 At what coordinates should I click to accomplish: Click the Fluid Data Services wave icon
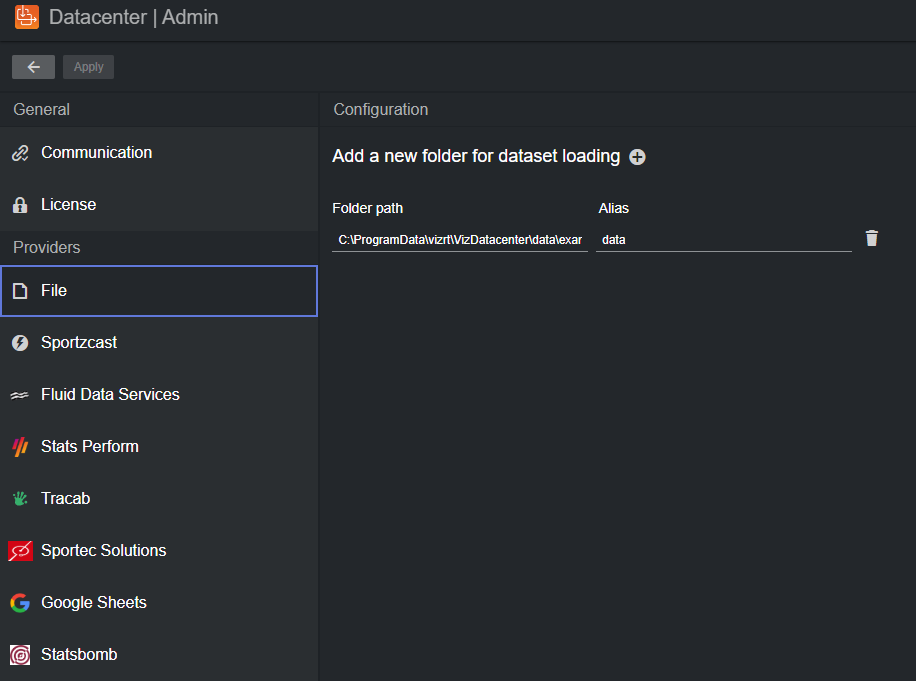(20, 395)
